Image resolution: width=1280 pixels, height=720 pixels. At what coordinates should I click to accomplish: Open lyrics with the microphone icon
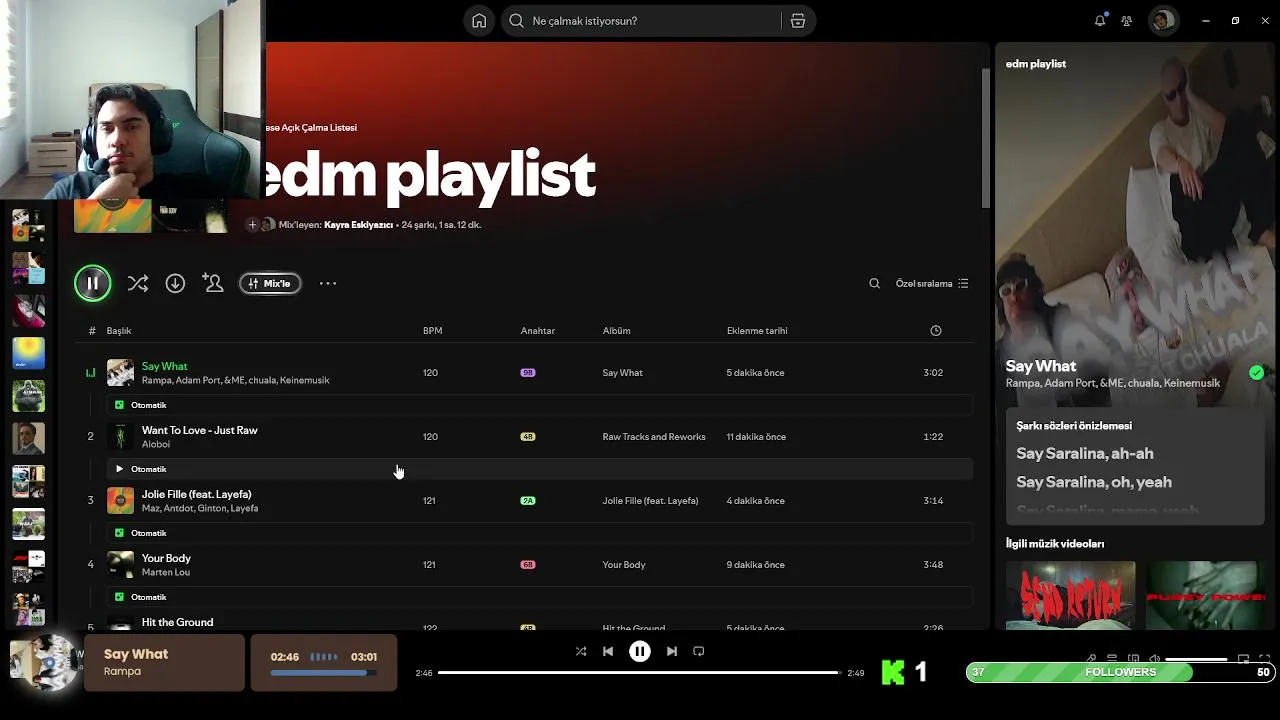1091,659
